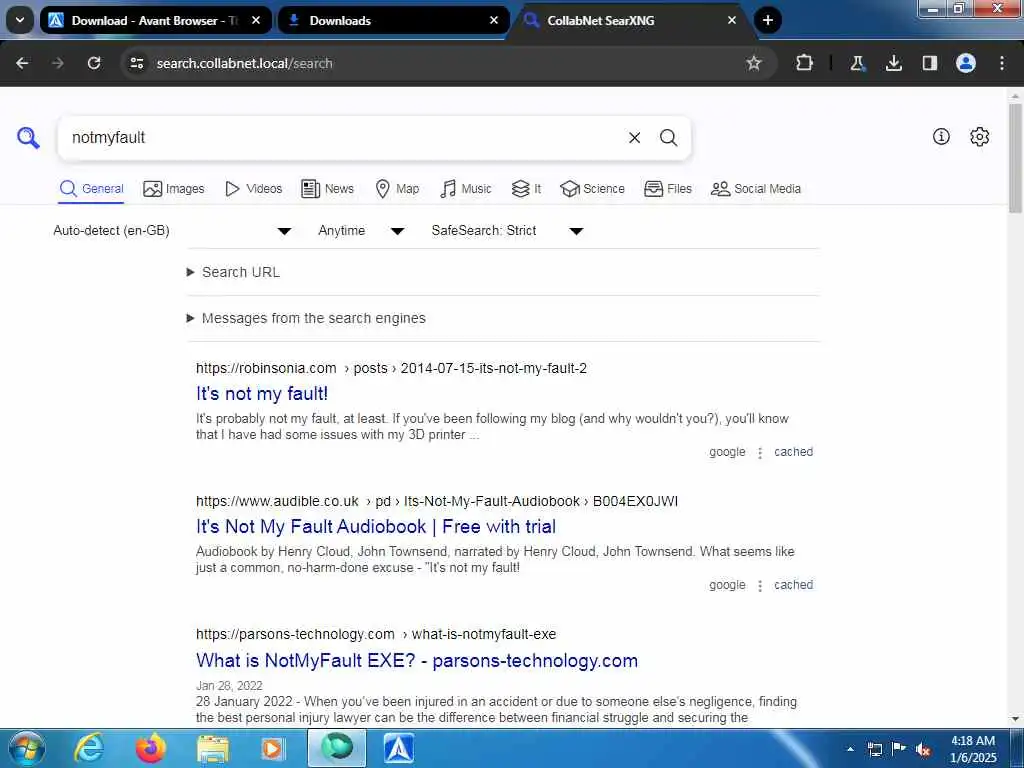
Task: Select the Science search category
Action: pyautogui.click(x=592, y=189)
